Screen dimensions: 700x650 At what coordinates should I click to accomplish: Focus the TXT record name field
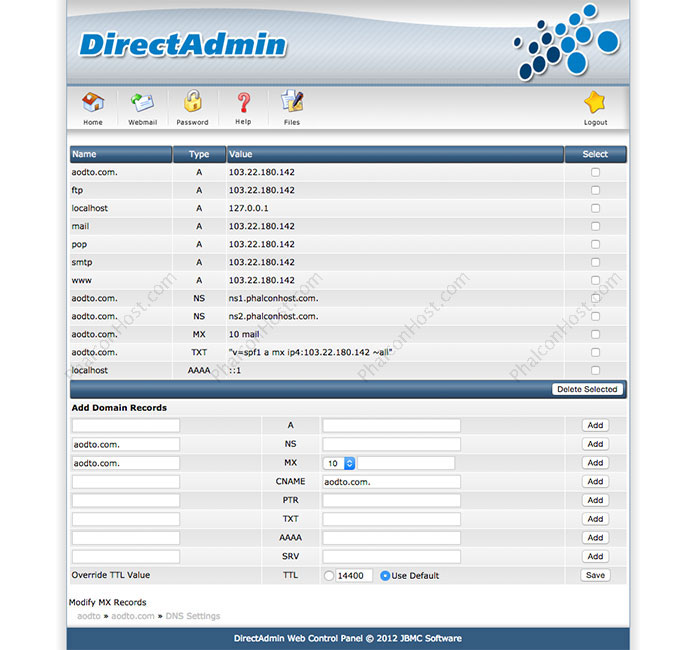(x=126, y=519)
